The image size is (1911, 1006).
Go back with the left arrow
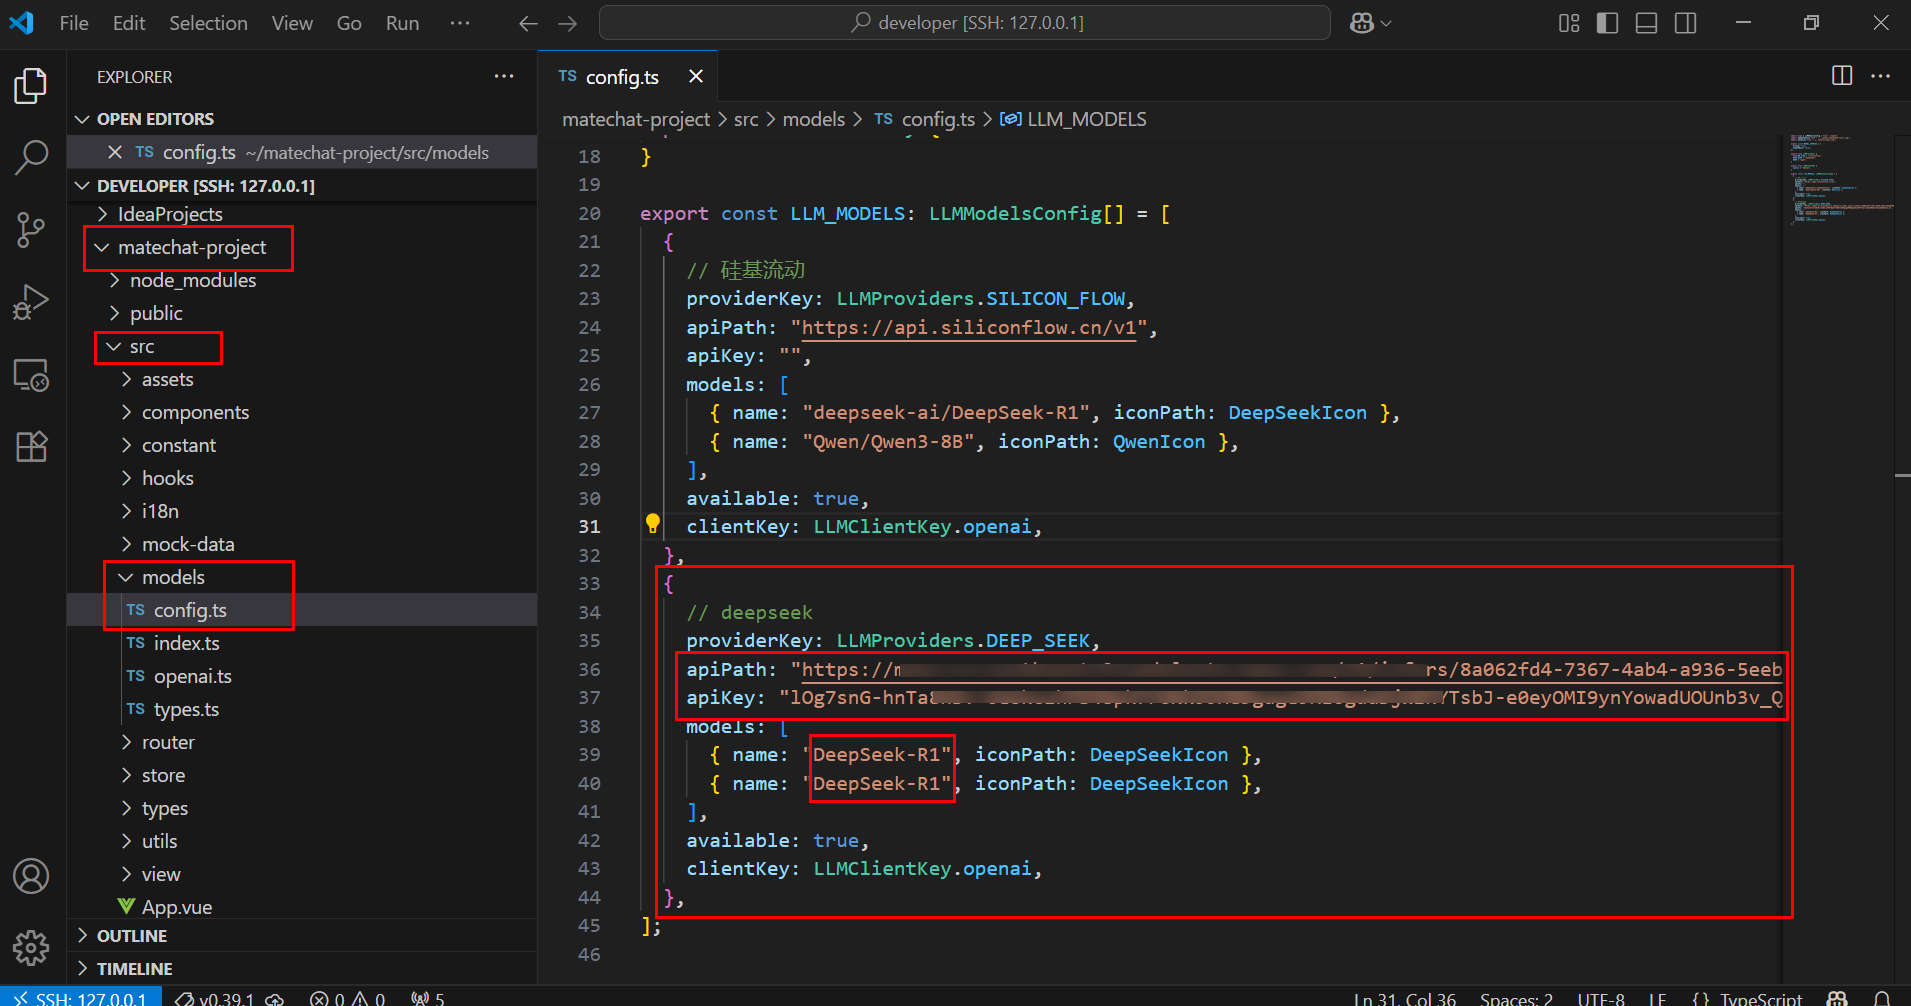pyautogui.click(x=528, y=23)
